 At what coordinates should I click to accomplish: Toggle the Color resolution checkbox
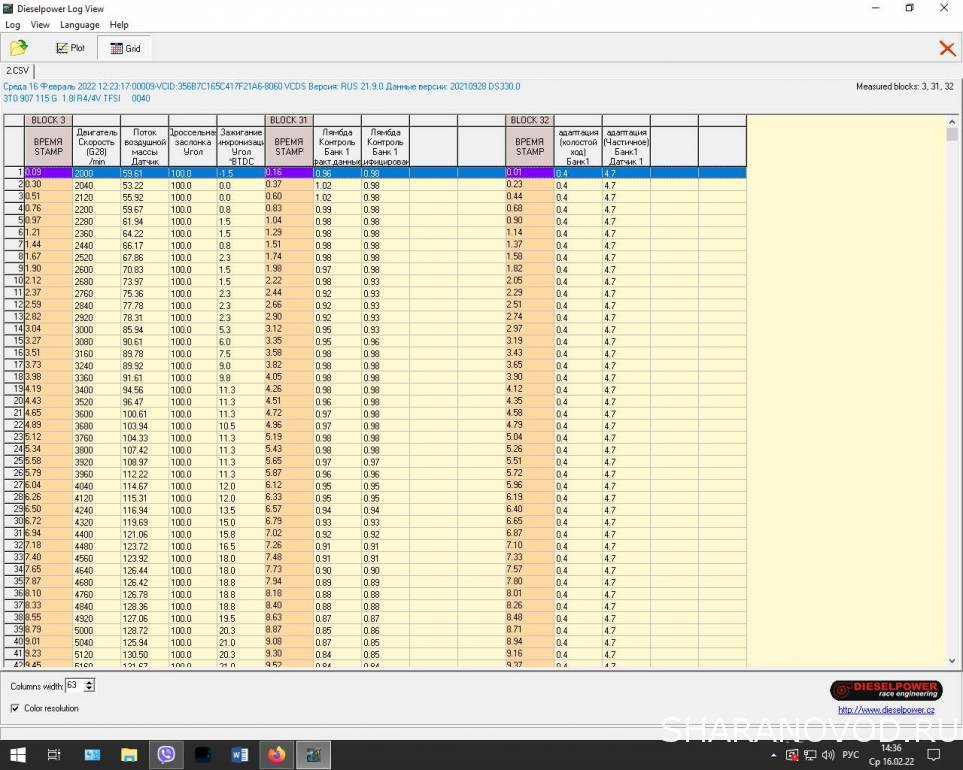[x=15, y=708]
